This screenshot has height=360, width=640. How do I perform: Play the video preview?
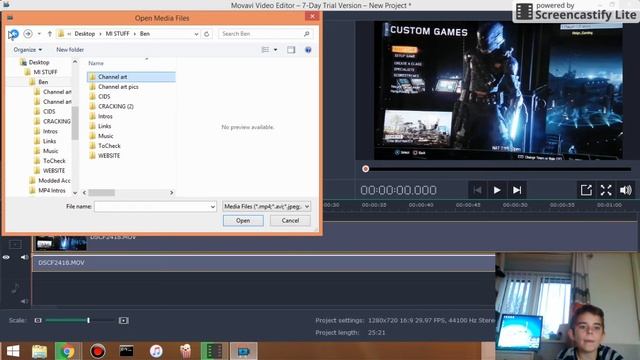(x=497, y=190)
